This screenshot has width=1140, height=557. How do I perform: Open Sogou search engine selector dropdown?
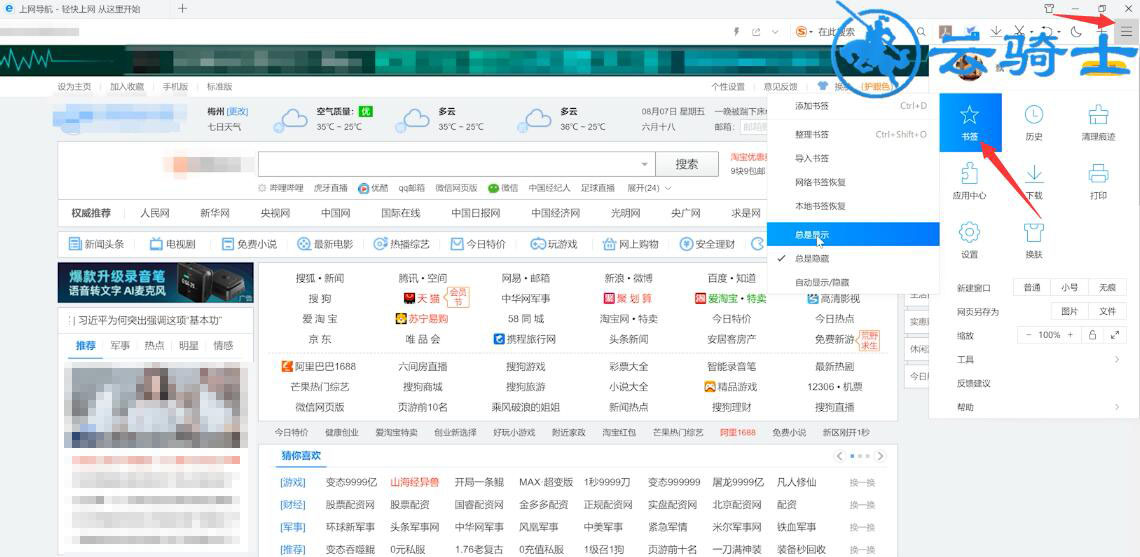point(803,32)
